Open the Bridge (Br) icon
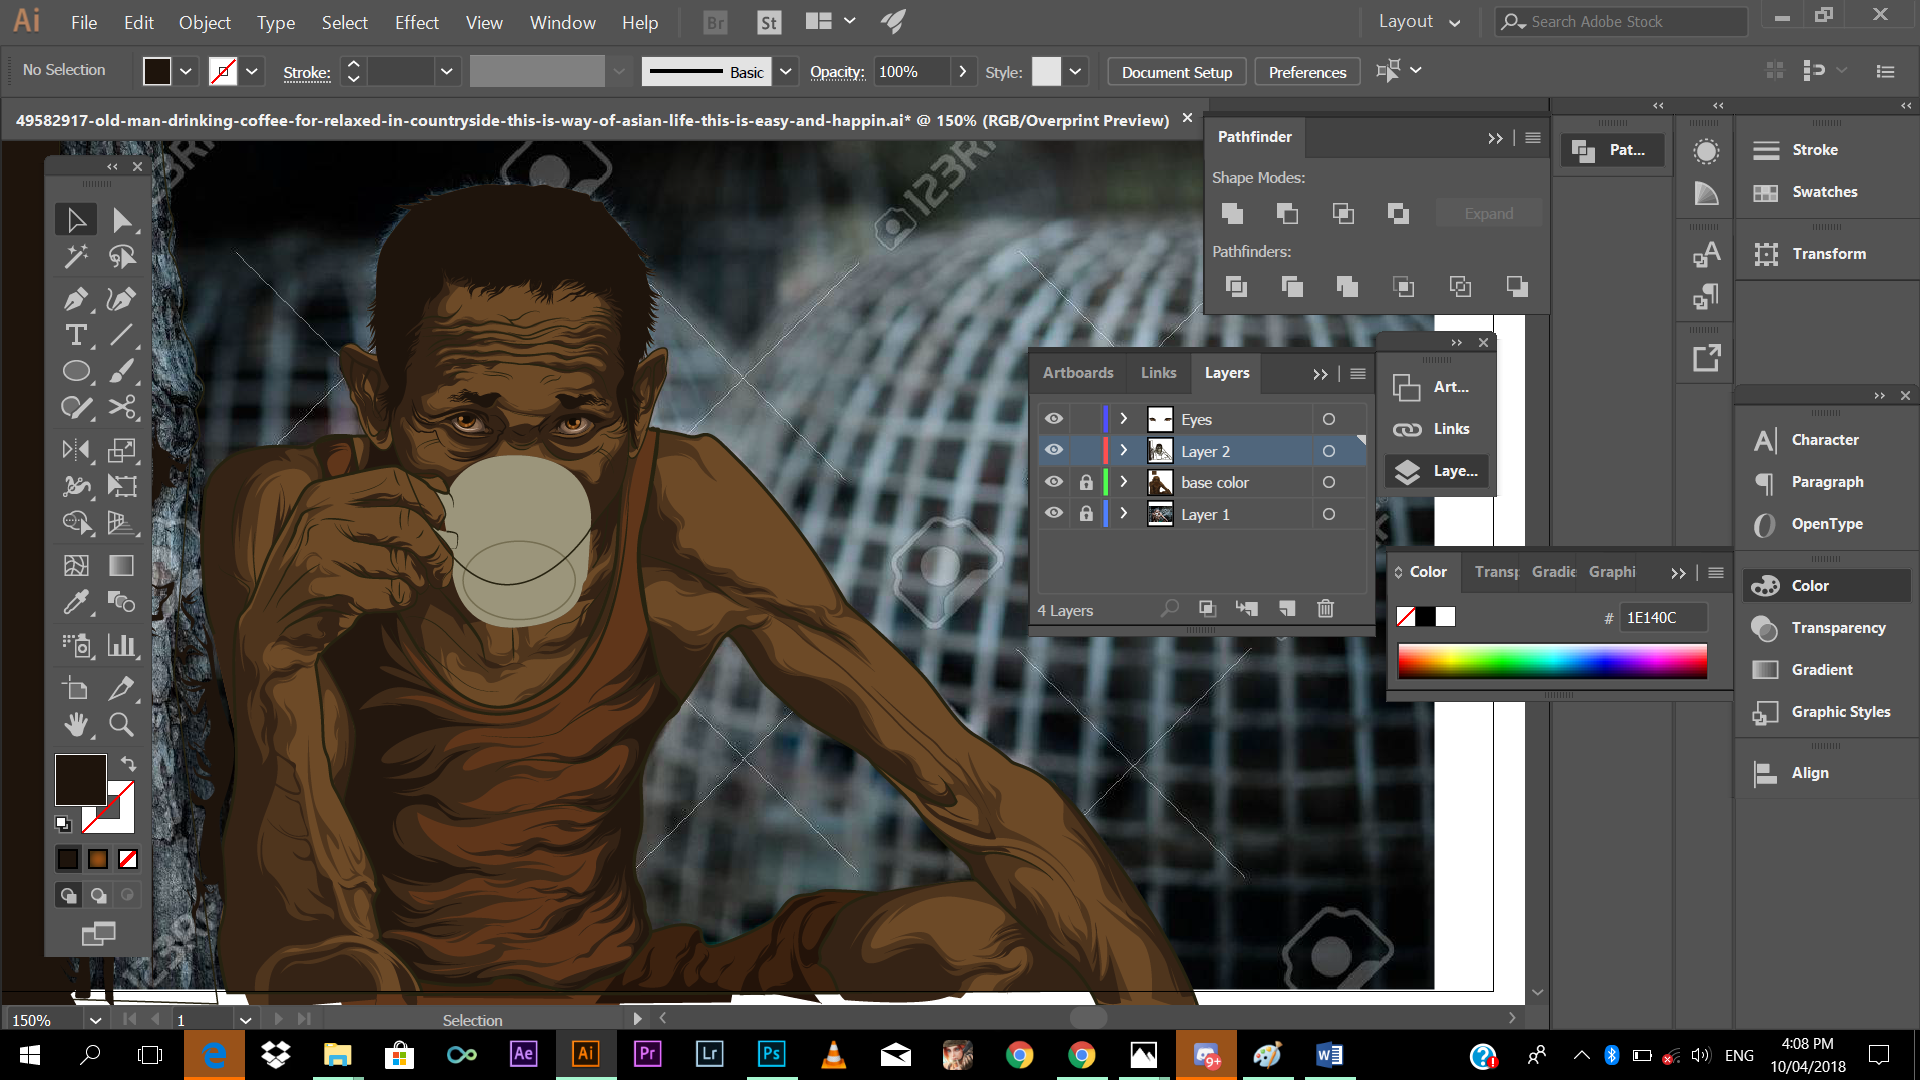 (715, 22)
